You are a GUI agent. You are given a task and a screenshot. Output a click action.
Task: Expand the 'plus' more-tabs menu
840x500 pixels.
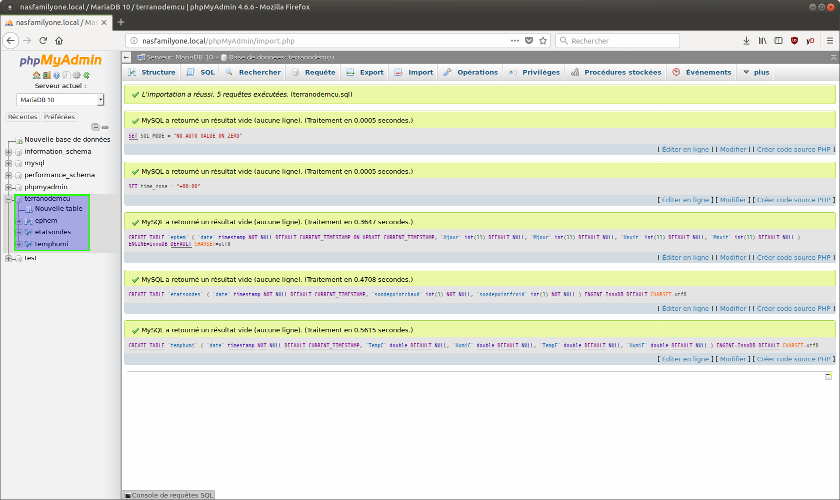click(x=756, y=72)
